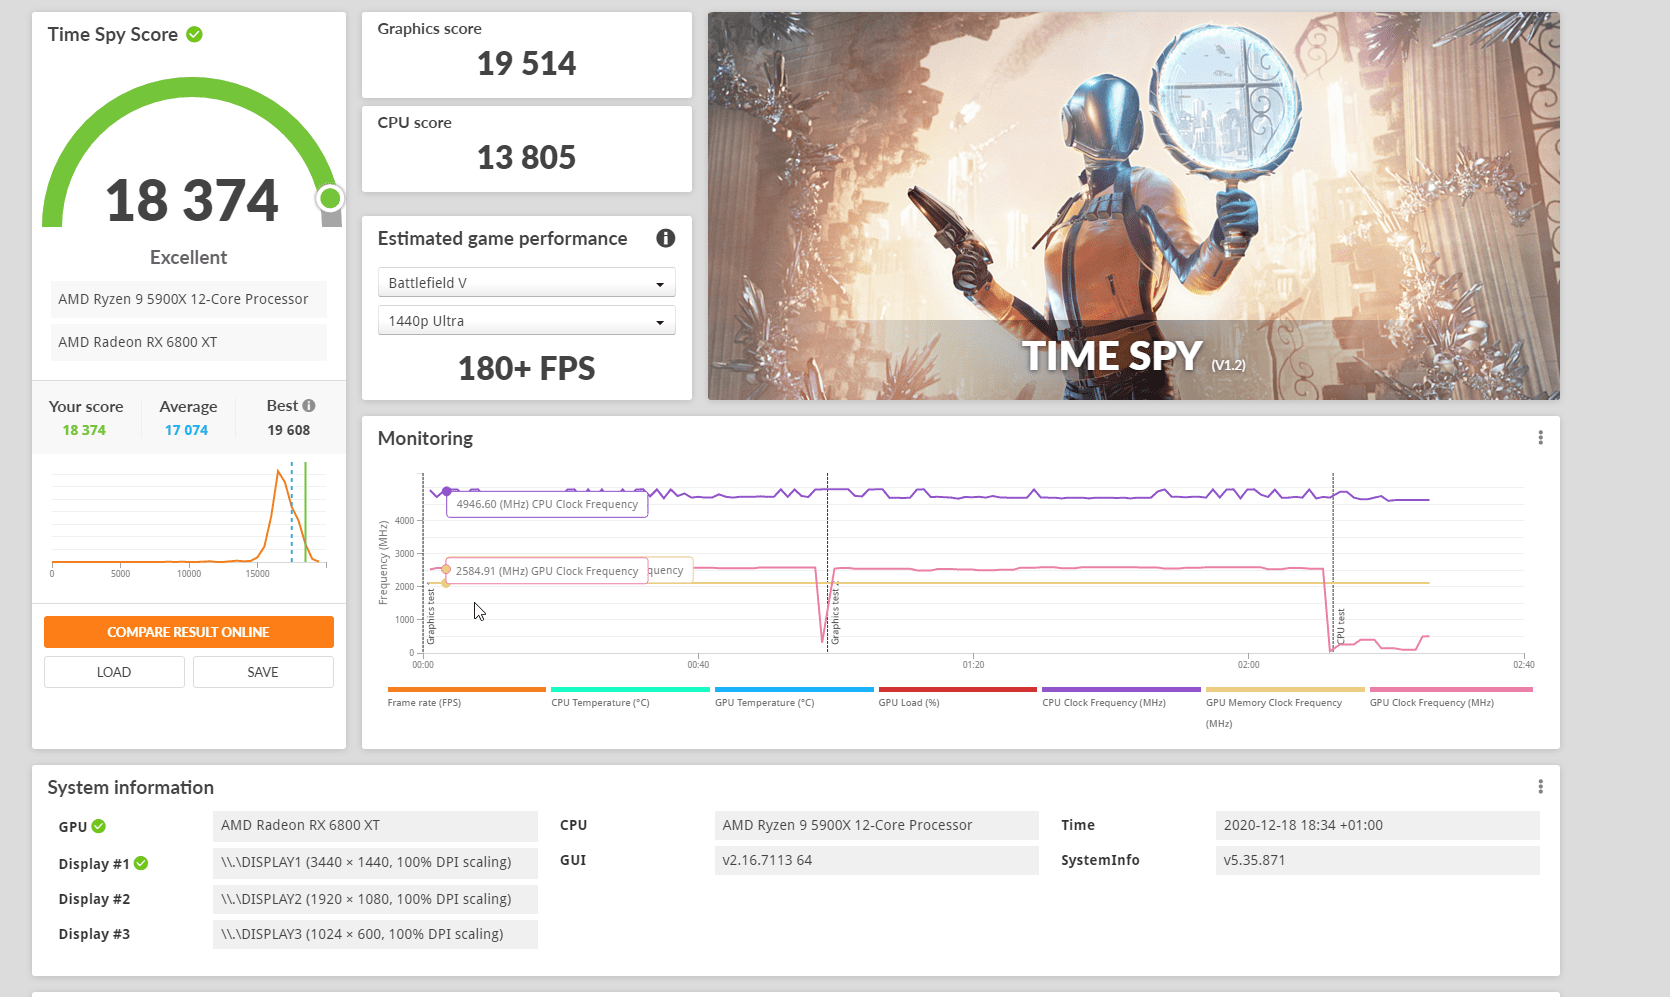Click the Display #3 1024 × 600 field
The width and height of the screenshot is (1670, 997).
click(x=375, y=934)
